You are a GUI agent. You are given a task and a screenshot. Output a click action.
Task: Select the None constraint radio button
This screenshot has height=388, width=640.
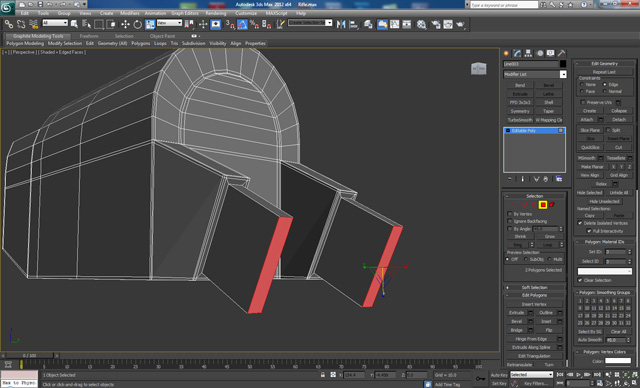pyautogui.click(x=582, y=84)
